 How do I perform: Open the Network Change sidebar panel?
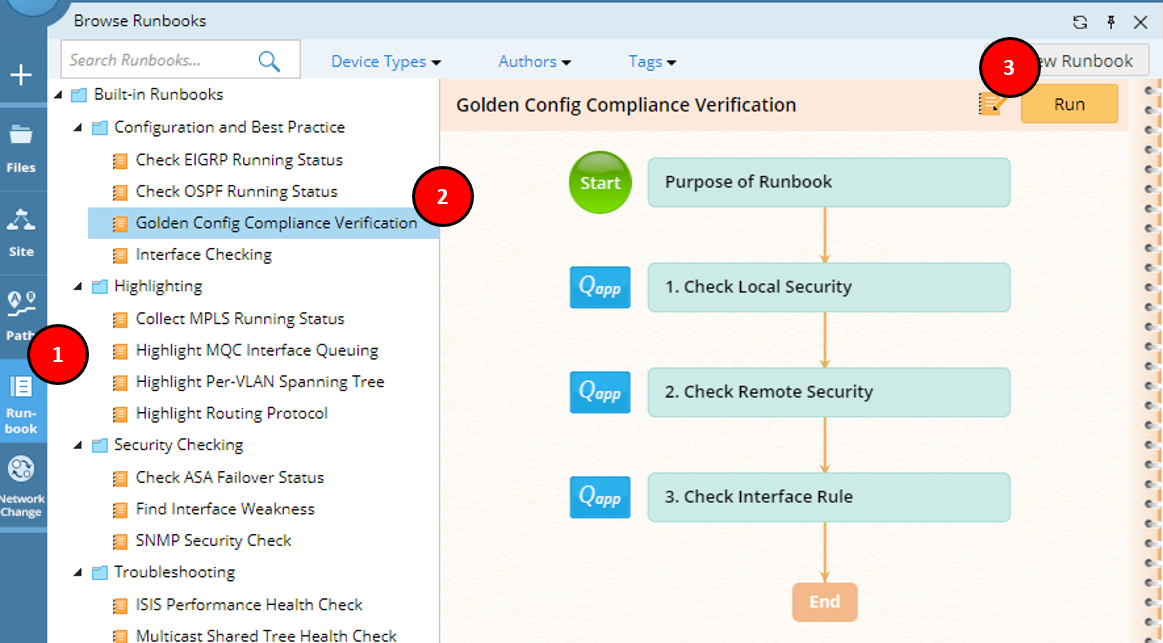(21, 486)
